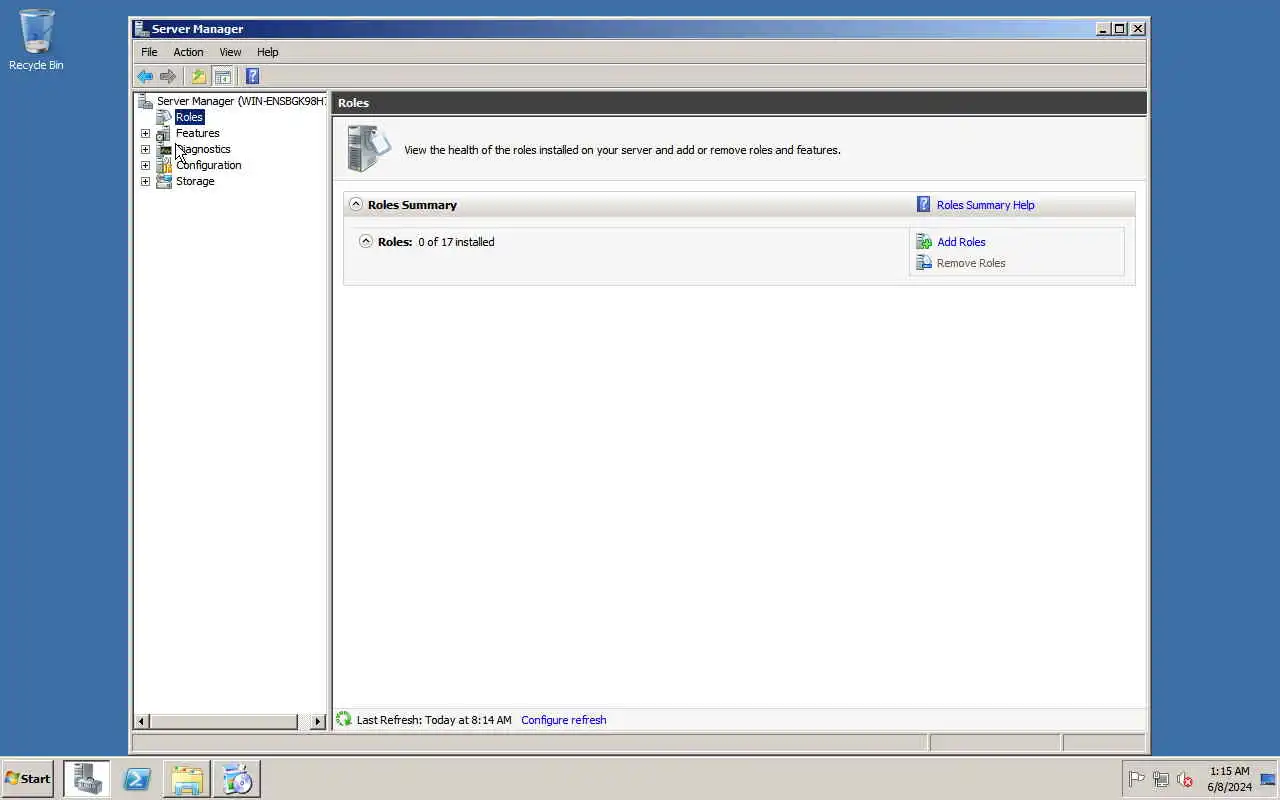Select Storage label in the tree

[195, 181]
